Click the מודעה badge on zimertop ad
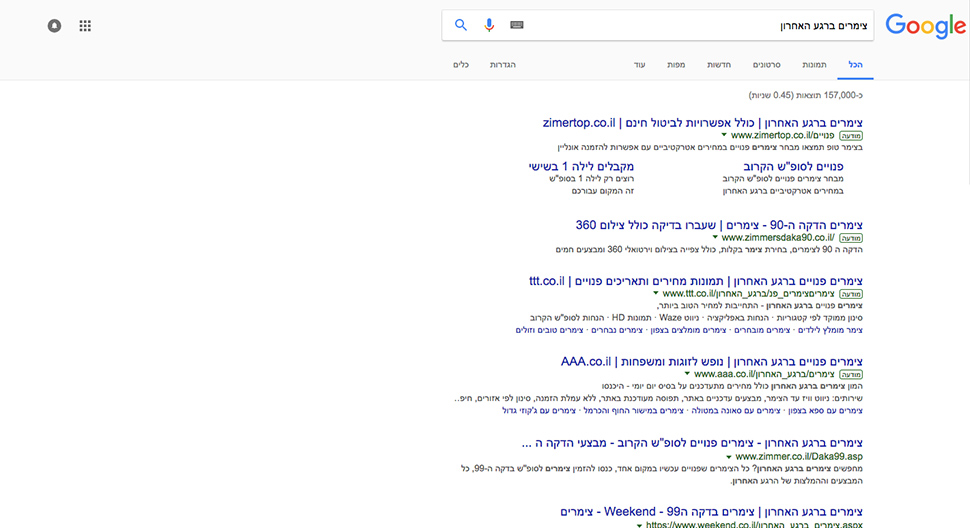 click(851, 135)
